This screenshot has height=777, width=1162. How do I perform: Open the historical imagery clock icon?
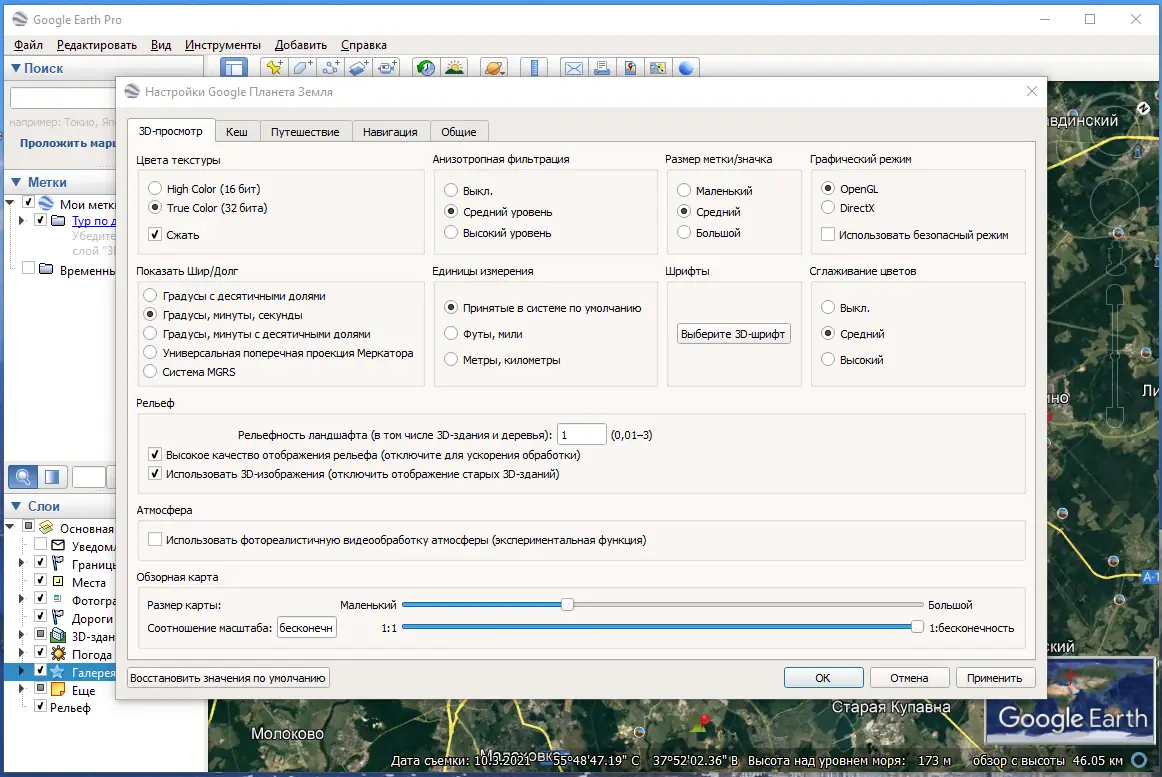click(x=426, y=68)
